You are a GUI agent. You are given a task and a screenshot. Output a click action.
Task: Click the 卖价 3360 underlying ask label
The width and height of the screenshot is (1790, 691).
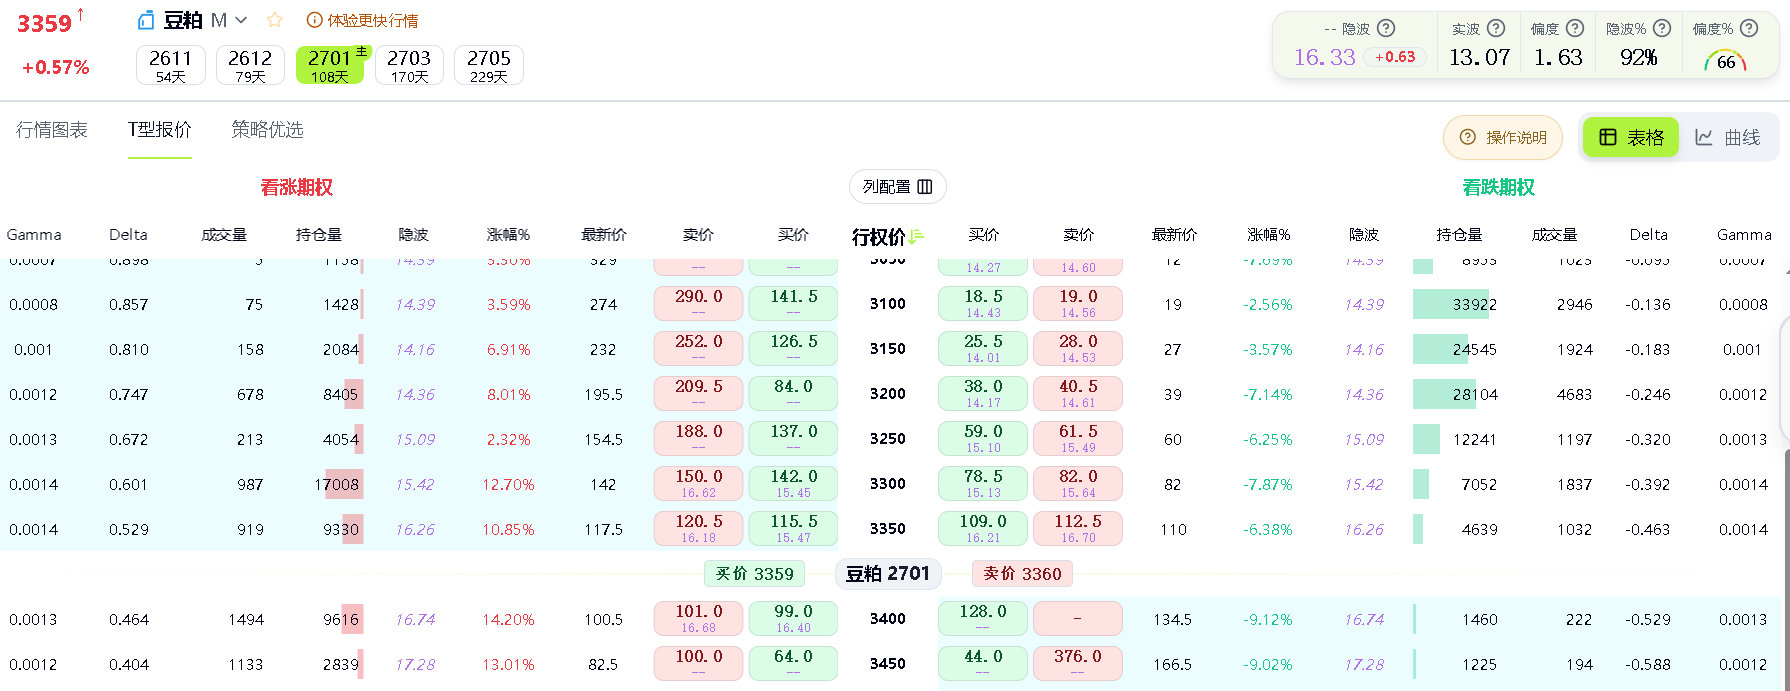point(1022,573)
